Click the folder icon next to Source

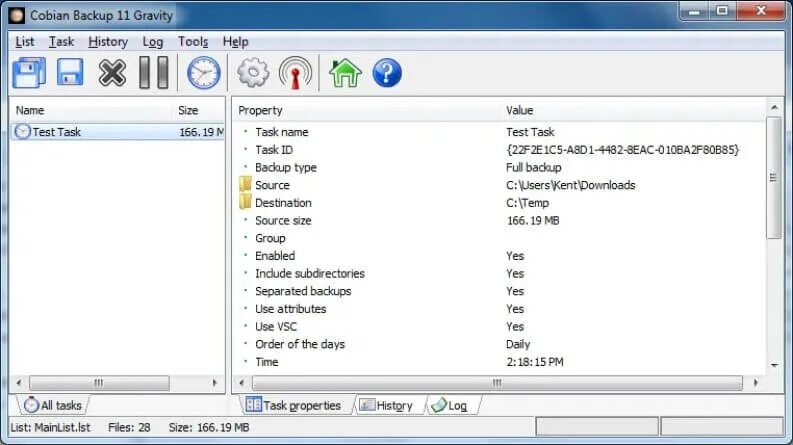pyautogui.click(x=245, y=185)
